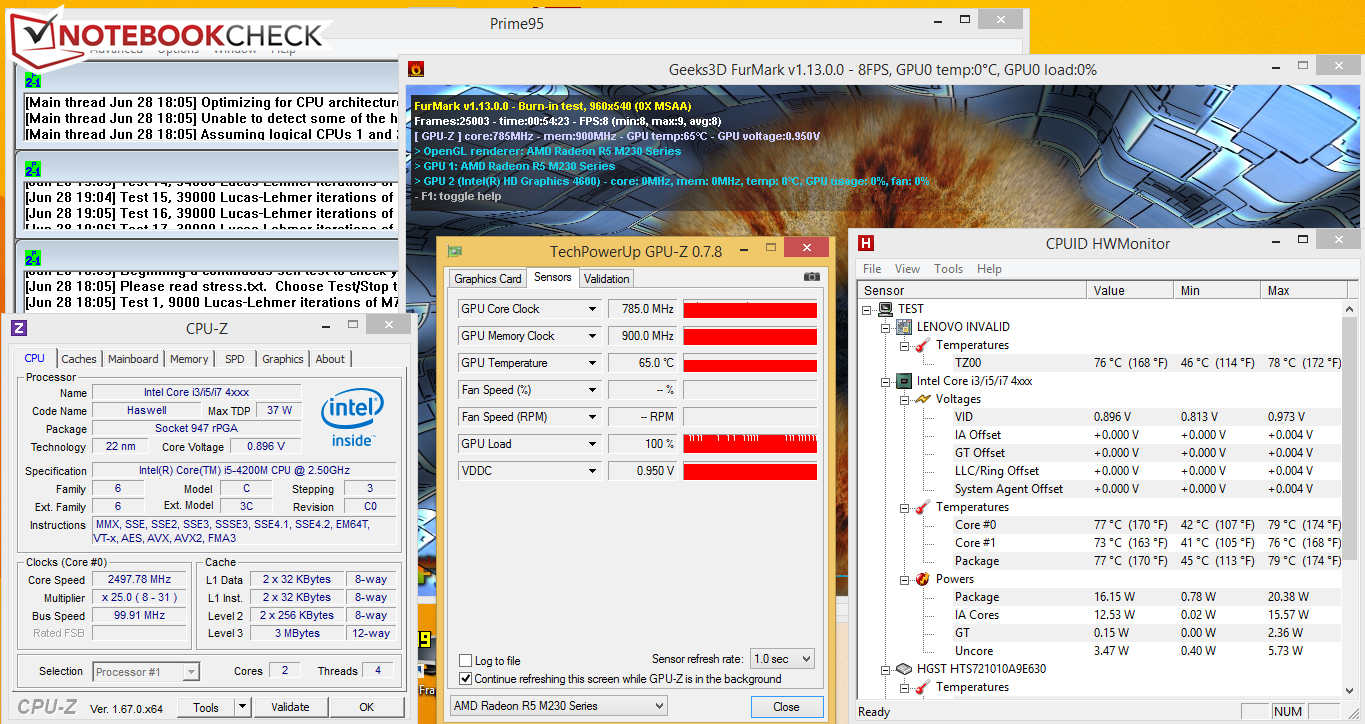Screen dimensions: 1365x724
Task: Click the Powers flame icon in HWMonitor
Action: click(923, 579)
